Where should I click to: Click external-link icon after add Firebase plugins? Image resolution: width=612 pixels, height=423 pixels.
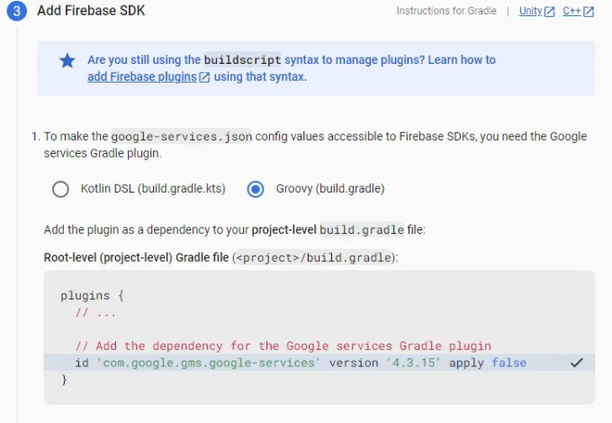(205, 77)
